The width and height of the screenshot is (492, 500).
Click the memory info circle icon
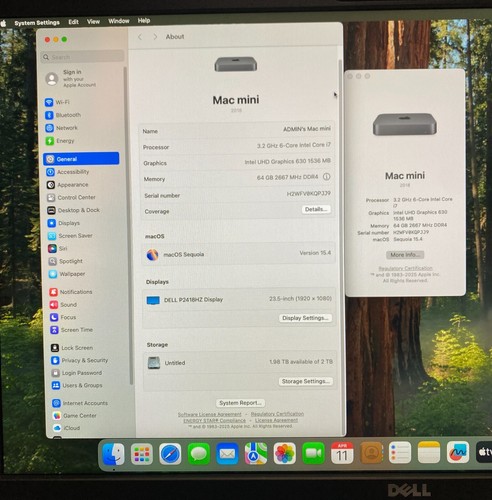pyautogui.click(x=327, y=177)
